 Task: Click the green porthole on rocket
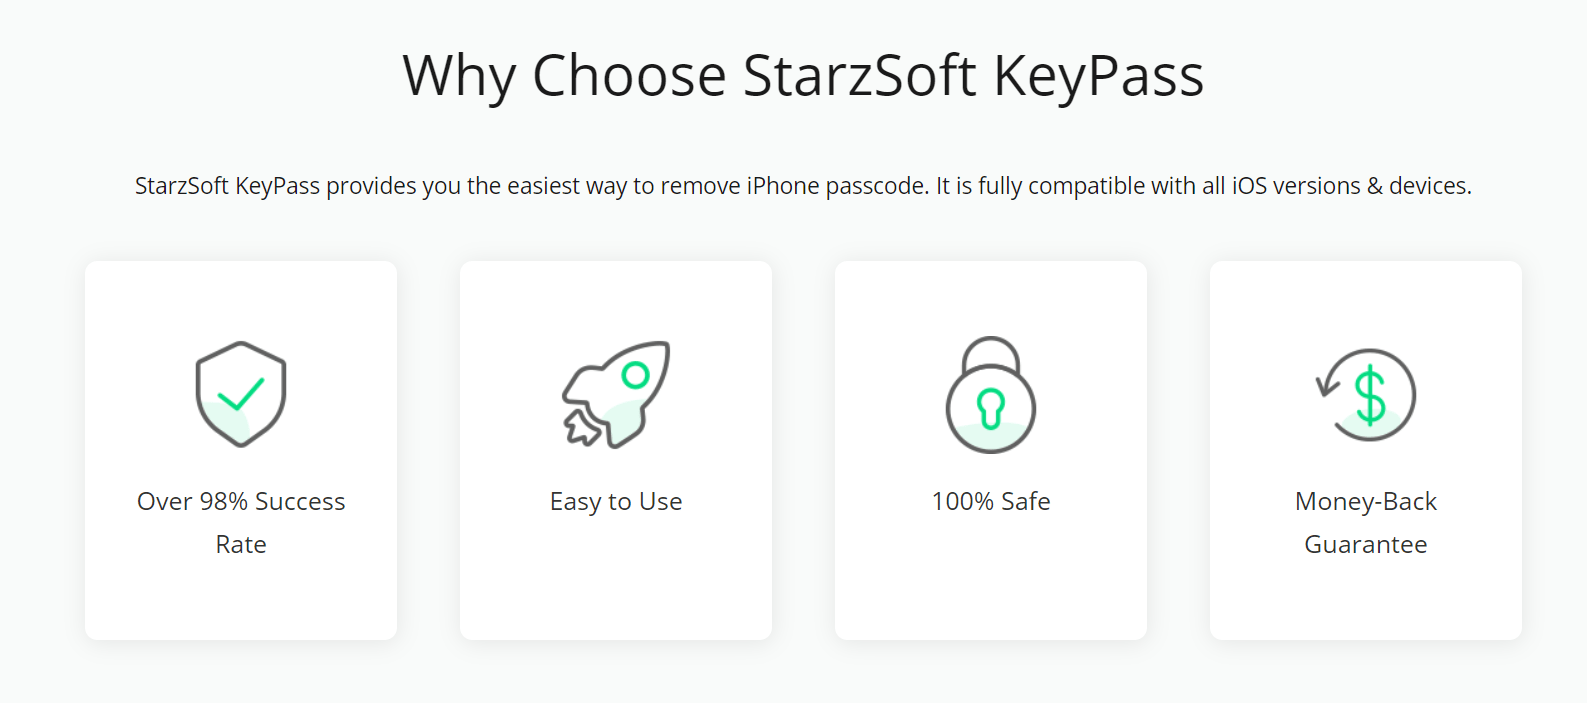pos(635,375)
